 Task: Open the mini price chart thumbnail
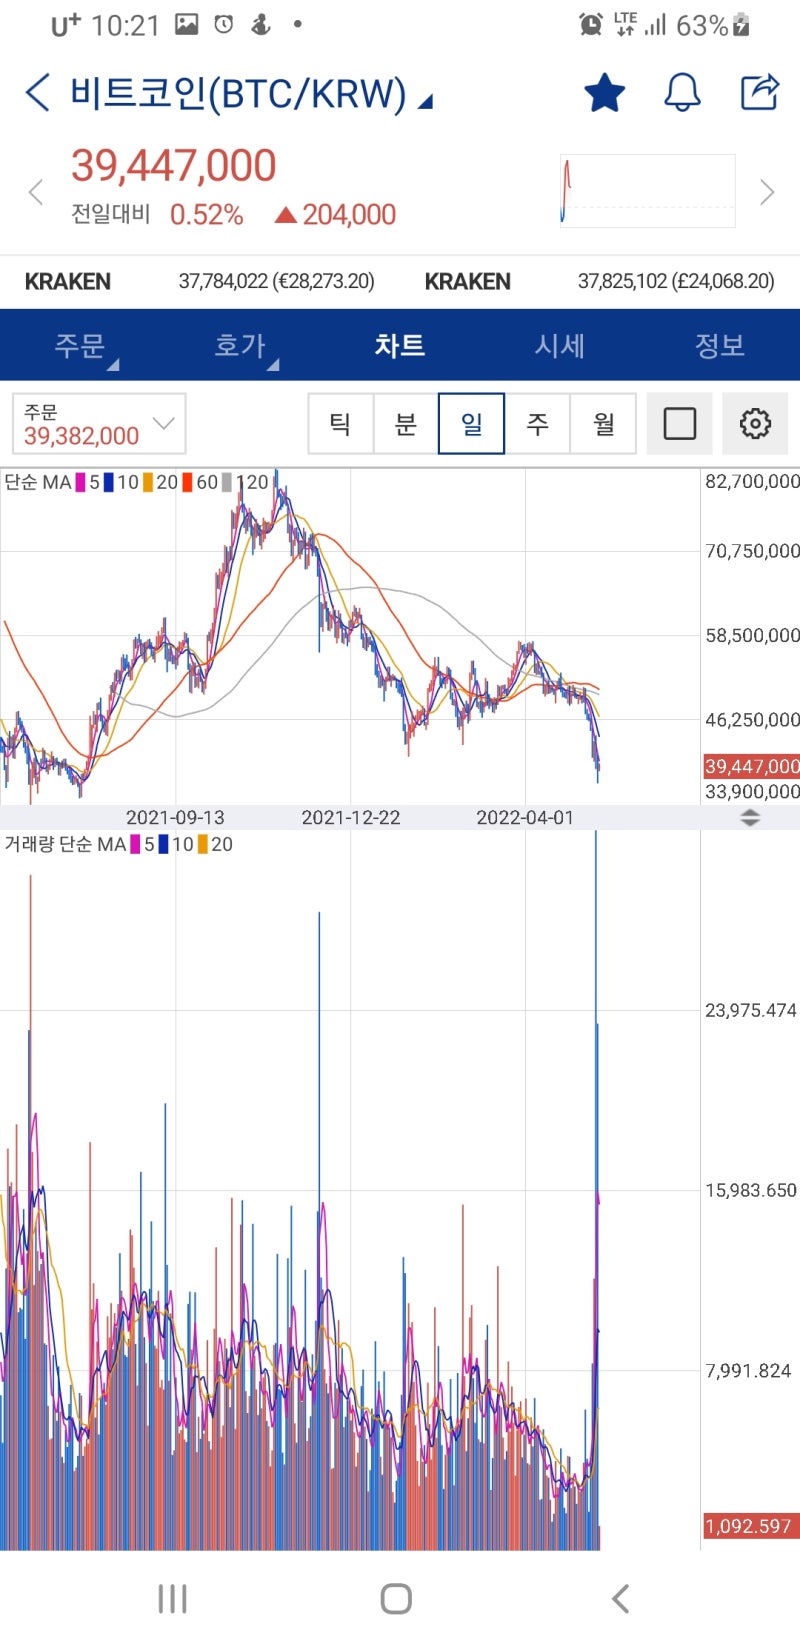coord(648,190)
